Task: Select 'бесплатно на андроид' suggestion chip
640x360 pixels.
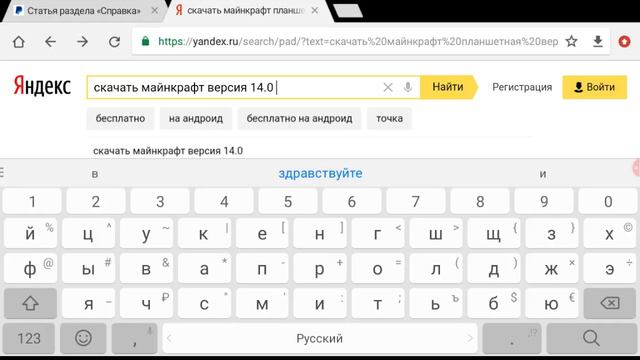Action: (300, 118)
